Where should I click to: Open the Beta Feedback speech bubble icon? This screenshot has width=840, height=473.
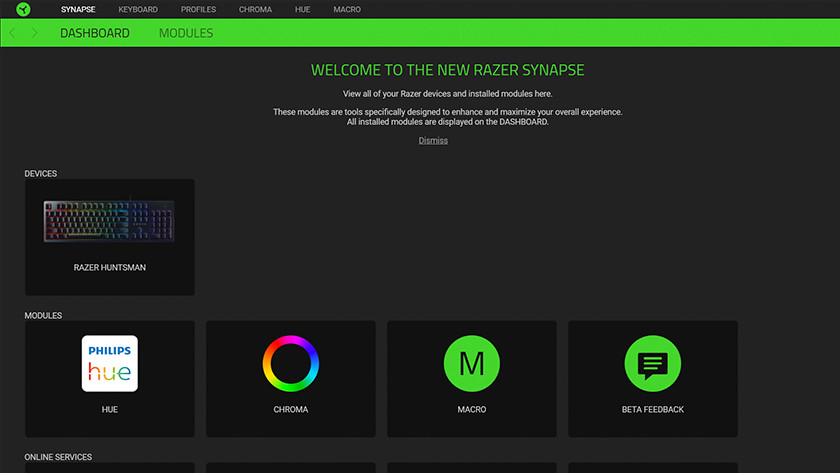pos(652,363)
